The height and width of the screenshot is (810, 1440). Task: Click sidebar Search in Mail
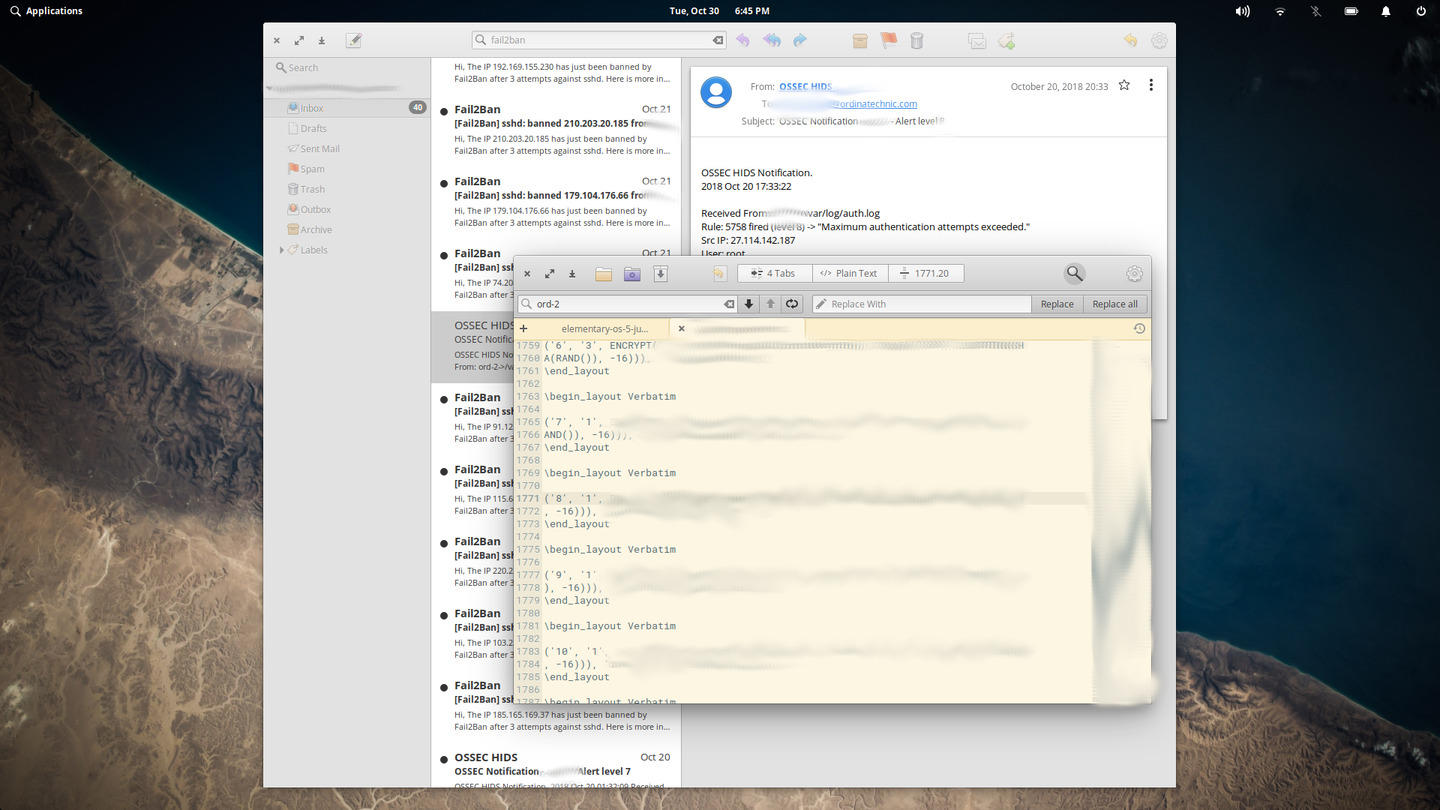click(347, 68)
